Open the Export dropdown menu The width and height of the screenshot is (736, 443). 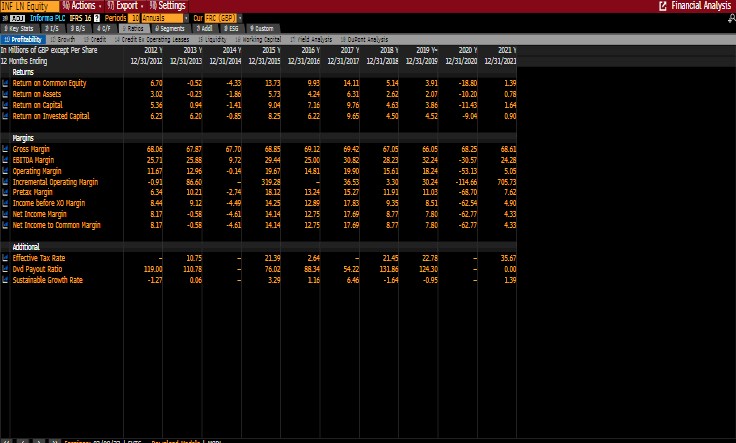coord(125,6)
